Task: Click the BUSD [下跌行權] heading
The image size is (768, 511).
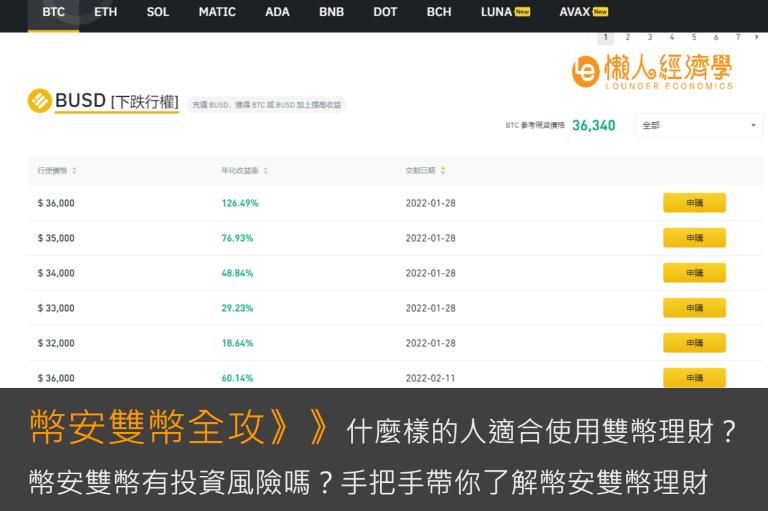Action: tap(117, 101)
